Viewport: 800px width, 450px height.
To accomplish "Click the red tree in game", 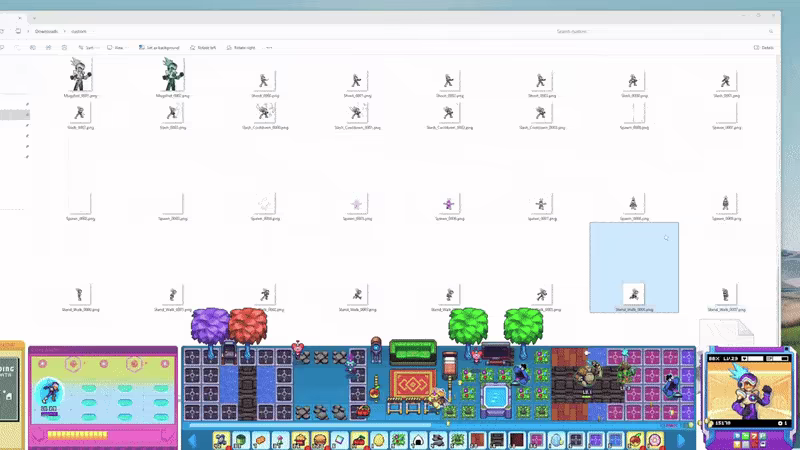I will [x=248, y=327].
